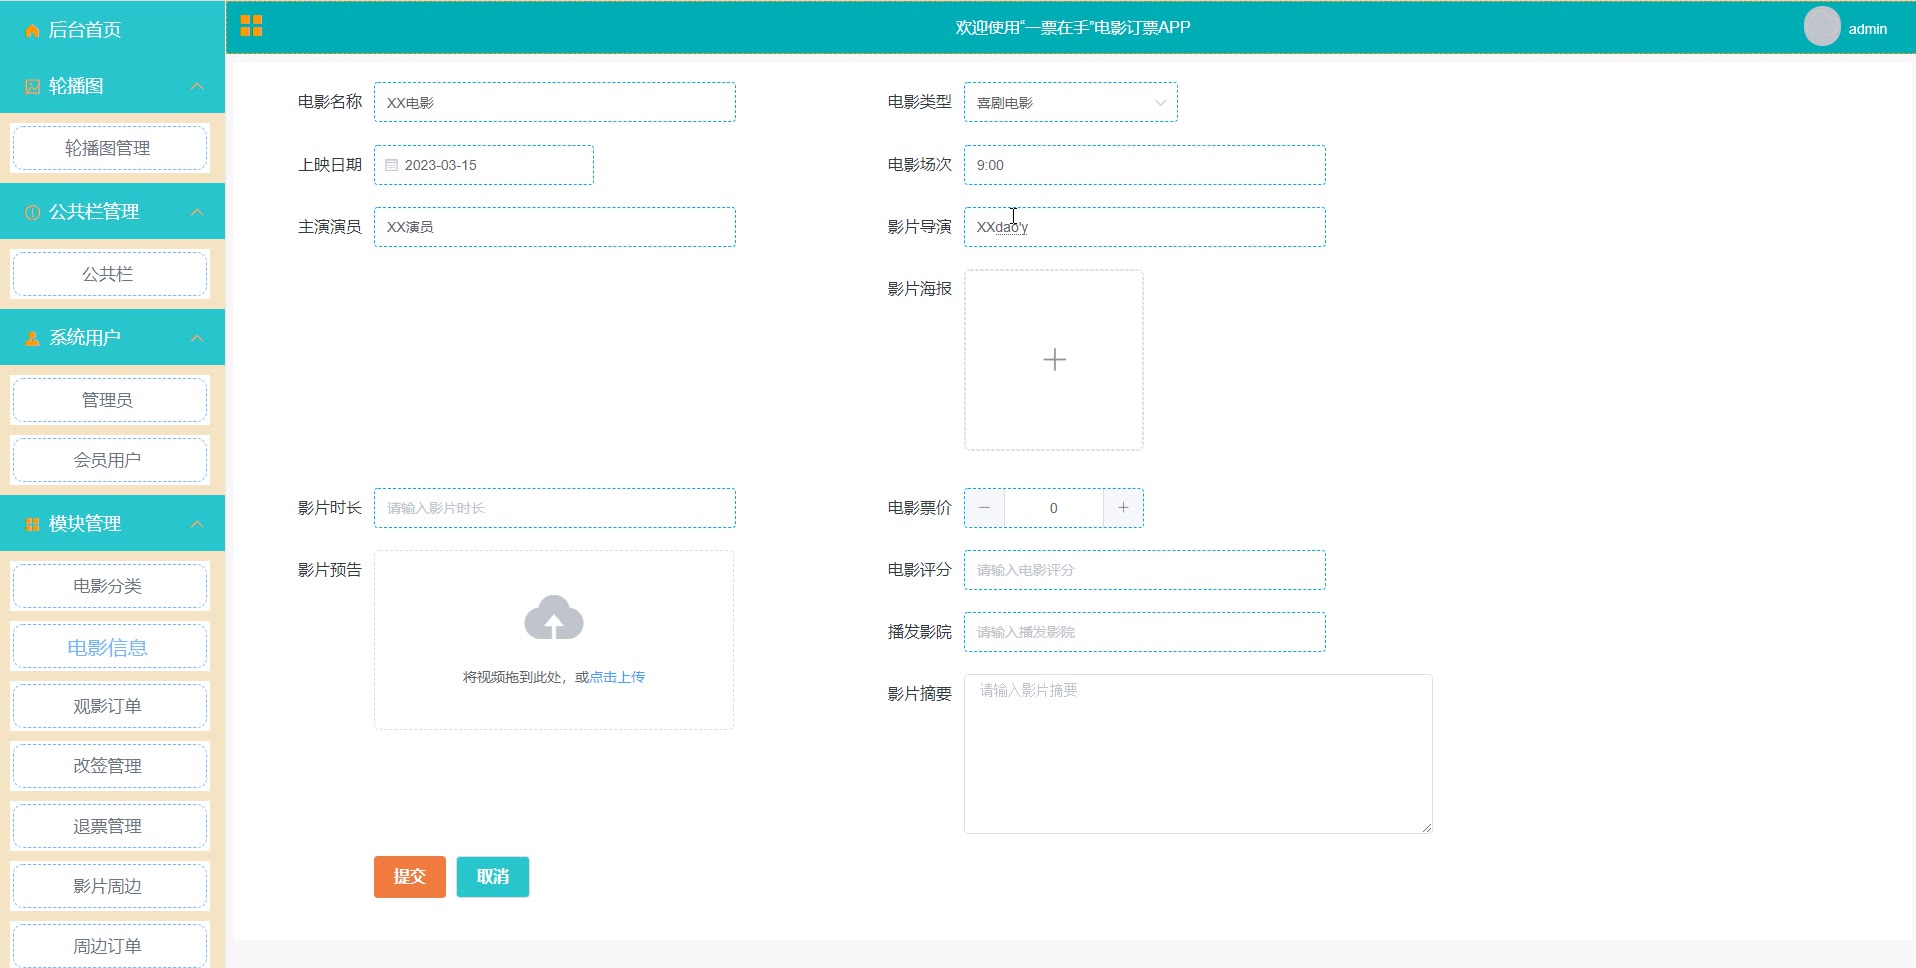
Task: Focus the 影片时长 input field
Action: click(555, 508)
